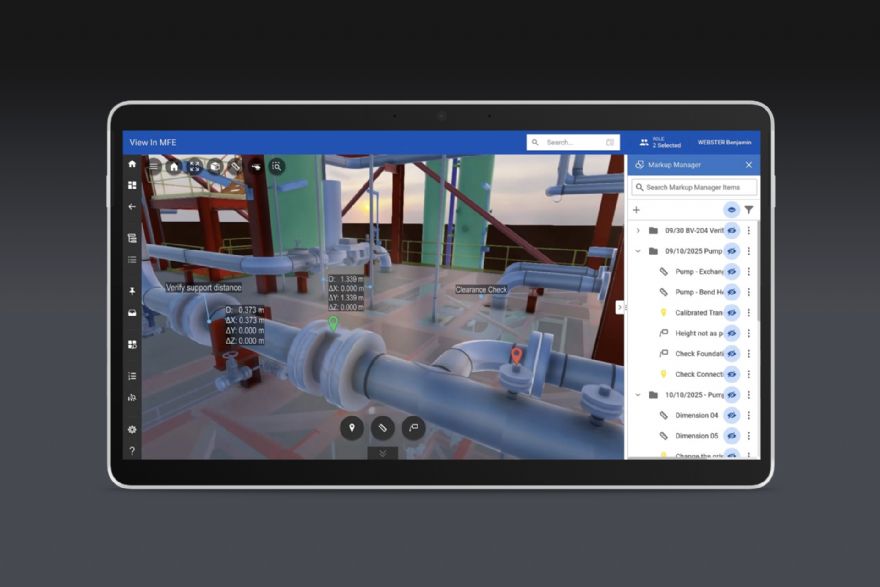This screenshot has height=587, width=880.
Task: Click the filter icon in Markup Manager
Action: click(x=749, y=210)
